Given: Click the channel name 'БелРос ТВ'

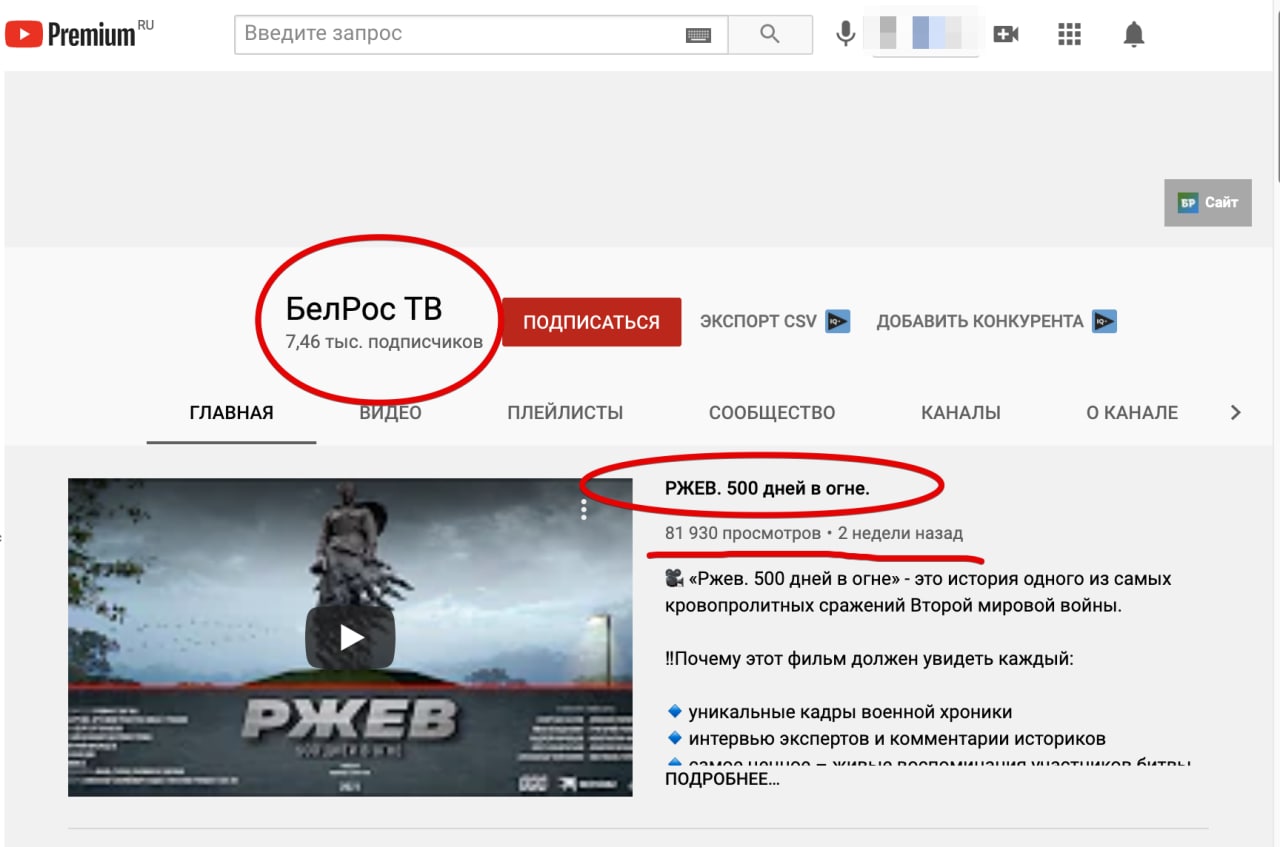Looking at the screenshot, I should 364,308.
